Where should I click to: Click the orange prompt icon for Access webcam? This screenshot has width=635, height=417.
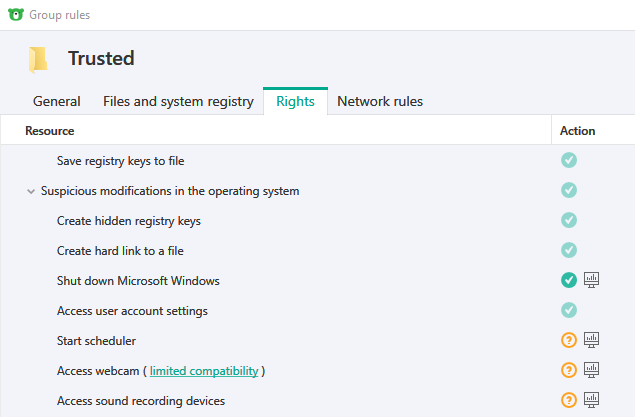569,370
